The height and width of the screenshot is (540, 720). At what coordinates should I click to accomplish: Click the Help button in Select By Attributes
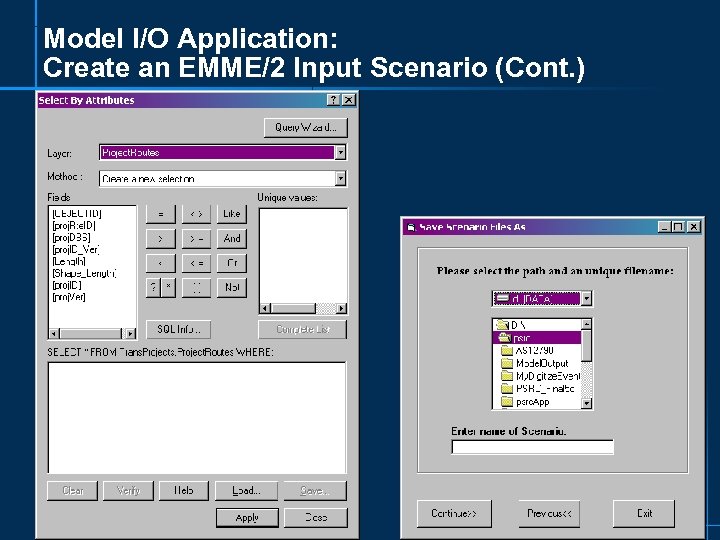tap(184, 491)
